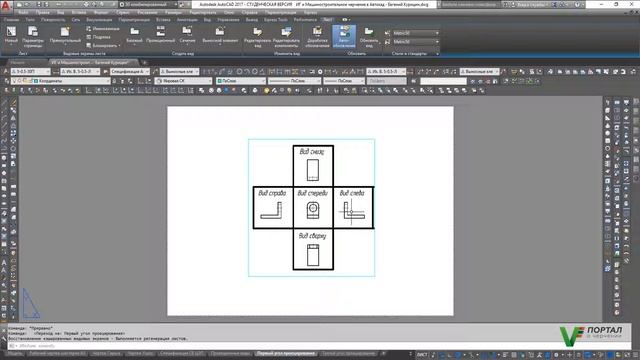Open the AutoCAD application menu logo

click(x=5, y=5)
